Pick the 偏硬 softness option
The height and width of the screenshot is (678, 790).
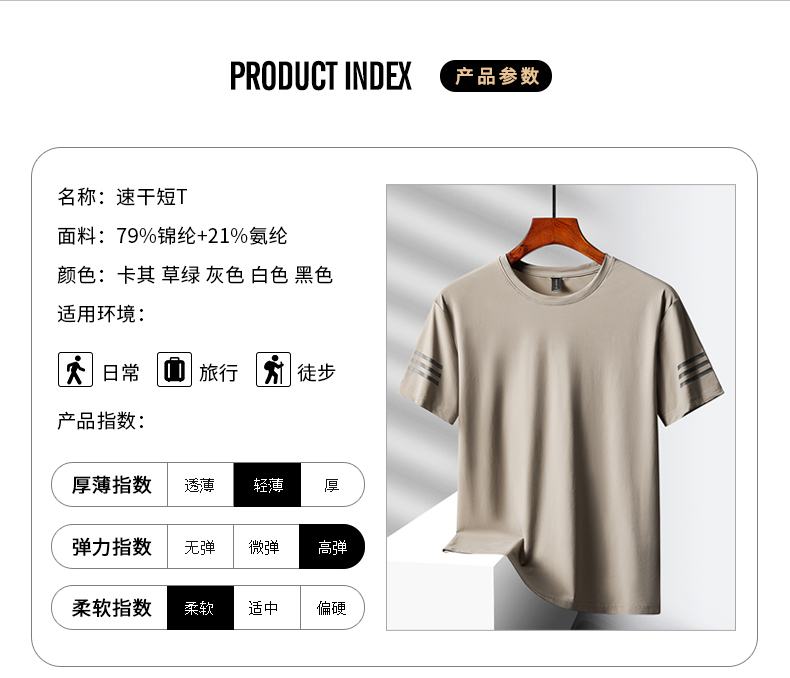pos(332,608)
